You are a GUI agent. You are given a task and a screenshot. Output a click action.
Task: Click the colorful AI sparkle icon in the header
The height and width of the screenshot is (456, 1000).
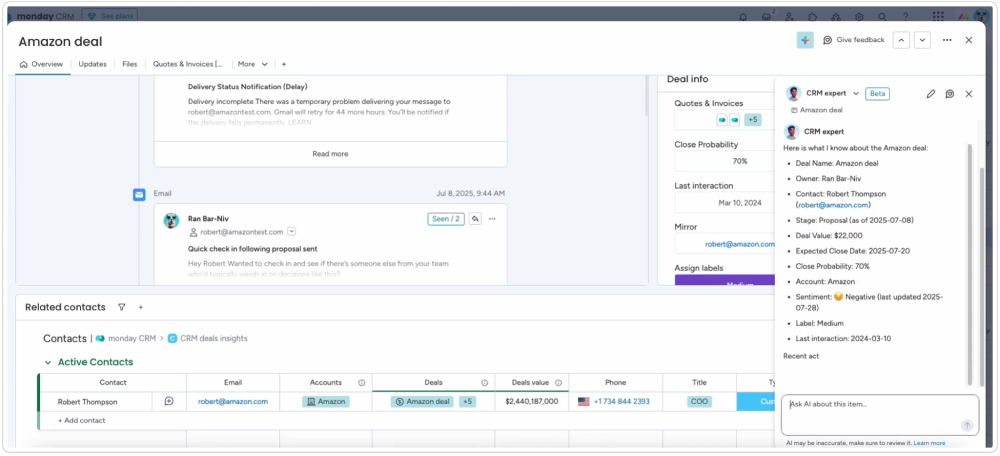pos(805,40)
